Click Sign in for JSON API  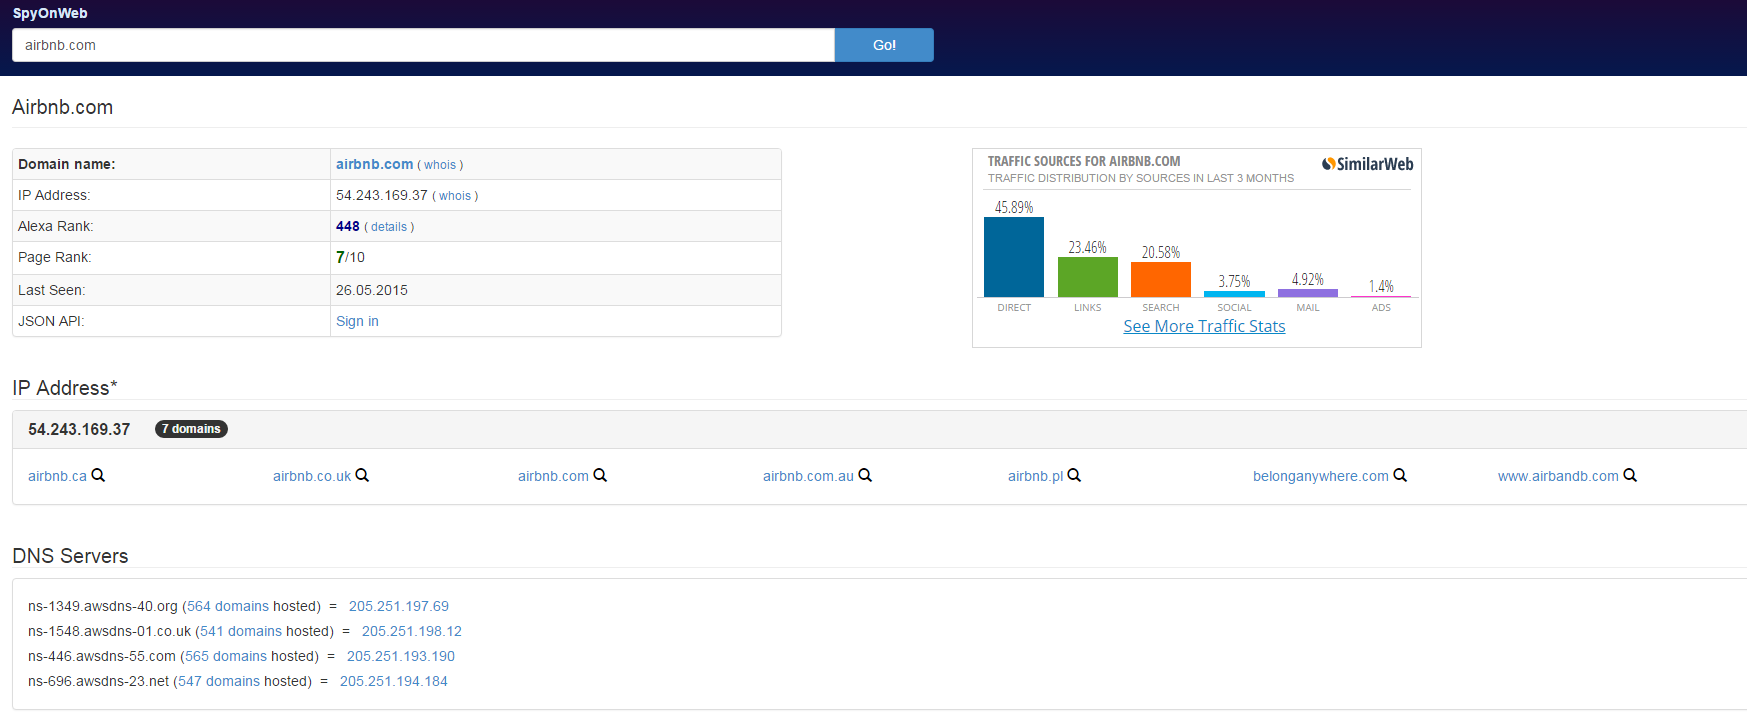pos(357,321)
